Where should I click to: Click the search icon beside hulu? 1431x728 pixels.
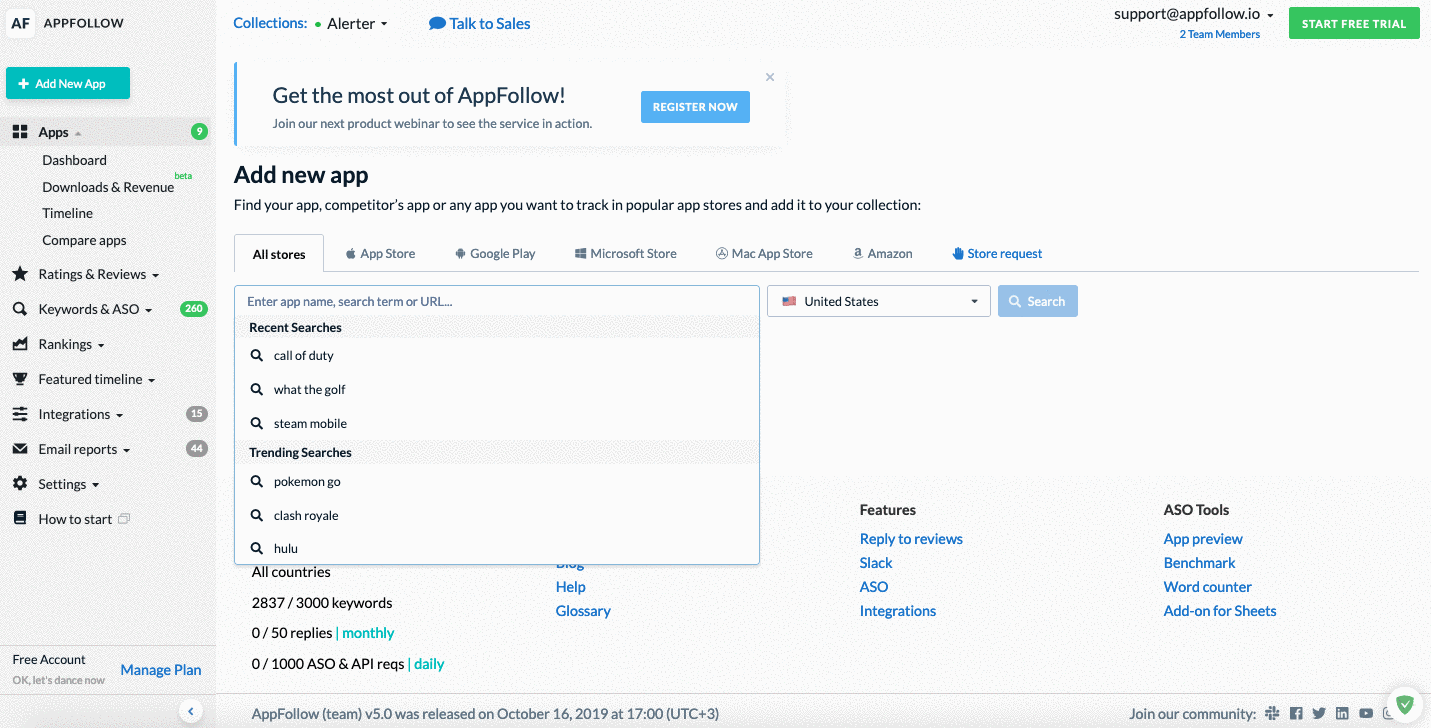(257, 548)
